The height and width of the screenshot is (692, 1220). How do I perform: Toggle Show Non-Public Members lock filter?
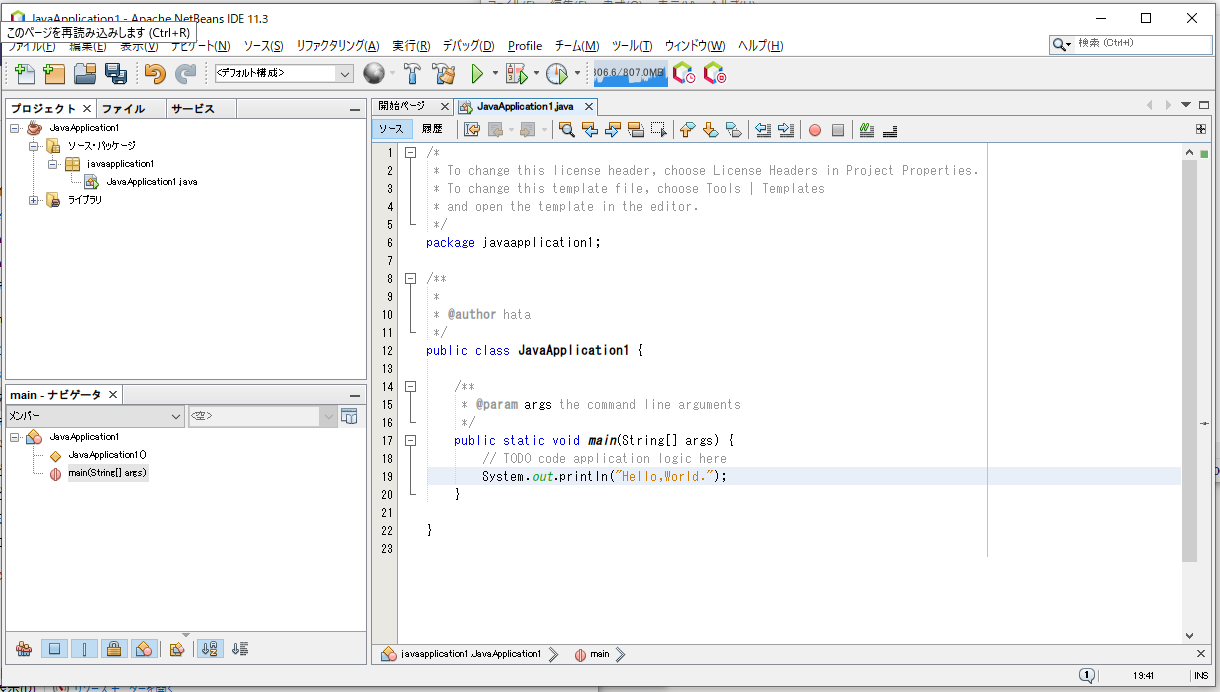114,648
